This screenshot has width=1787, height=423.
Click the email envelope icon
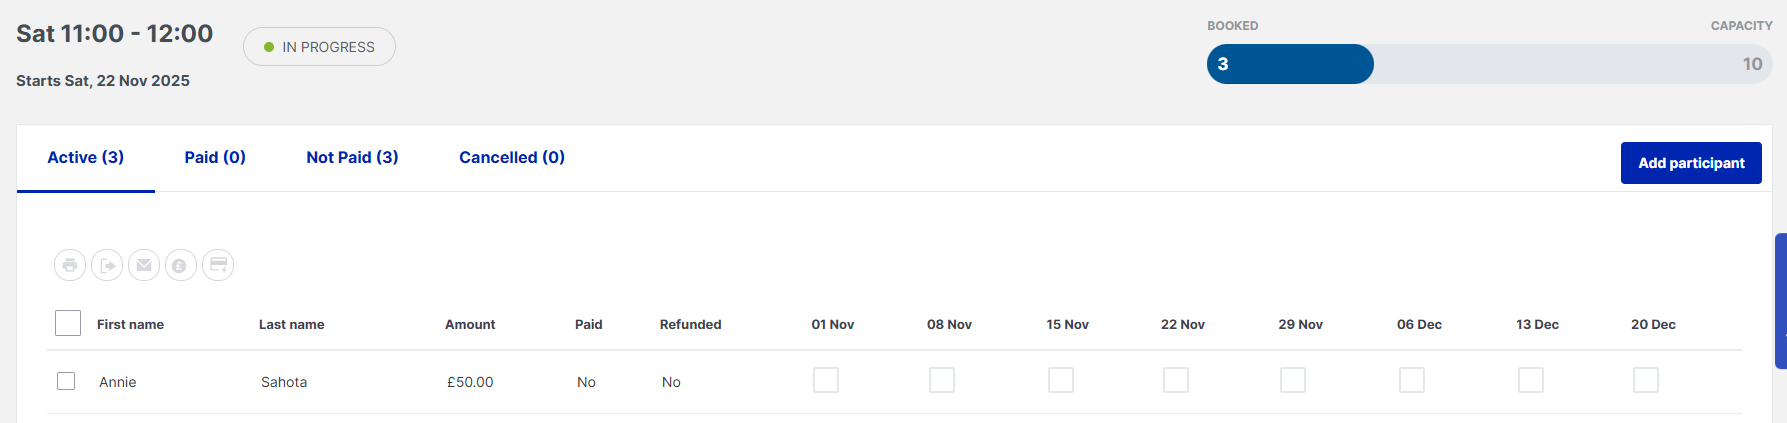click(x=144, y=265)
